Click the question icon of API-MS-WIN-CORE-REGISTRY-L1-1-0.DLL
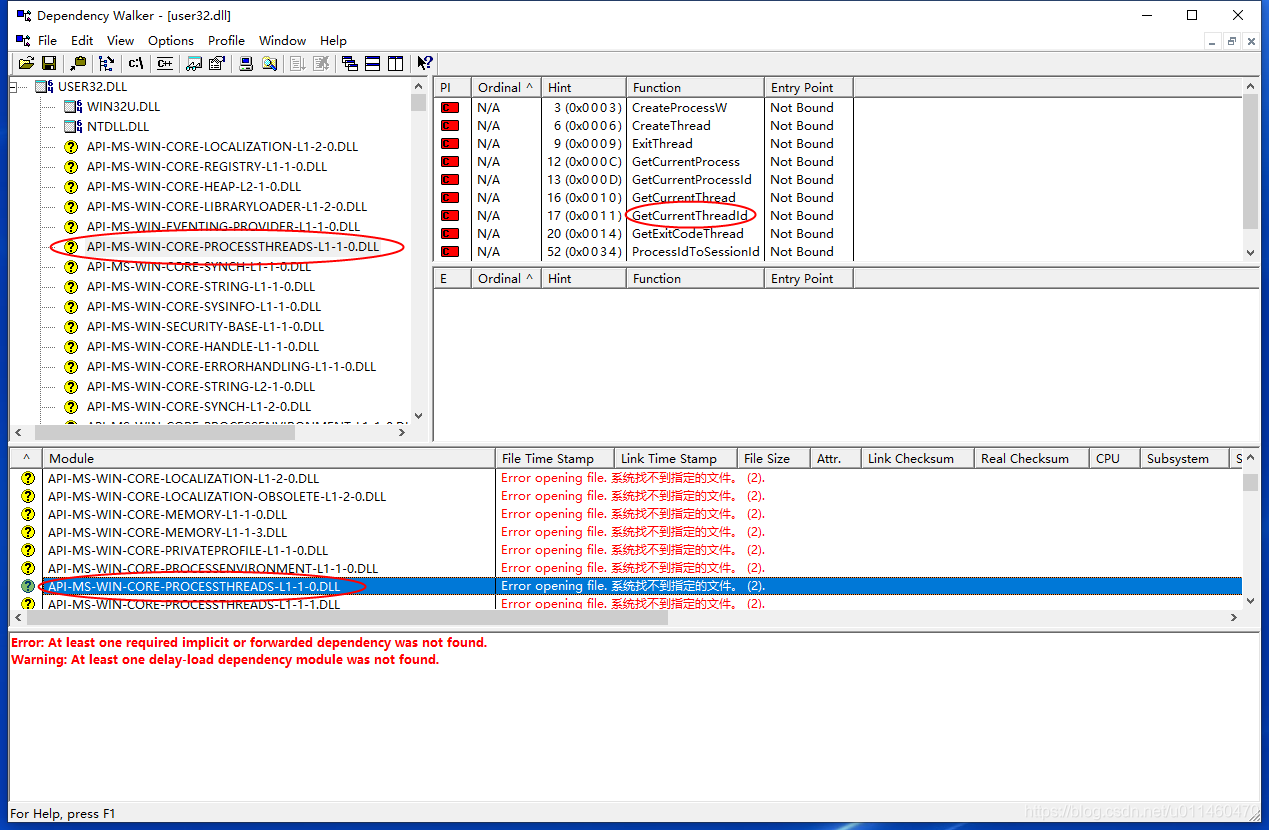The width and height of the screenshot is (1269, 830). click(71, 167)
